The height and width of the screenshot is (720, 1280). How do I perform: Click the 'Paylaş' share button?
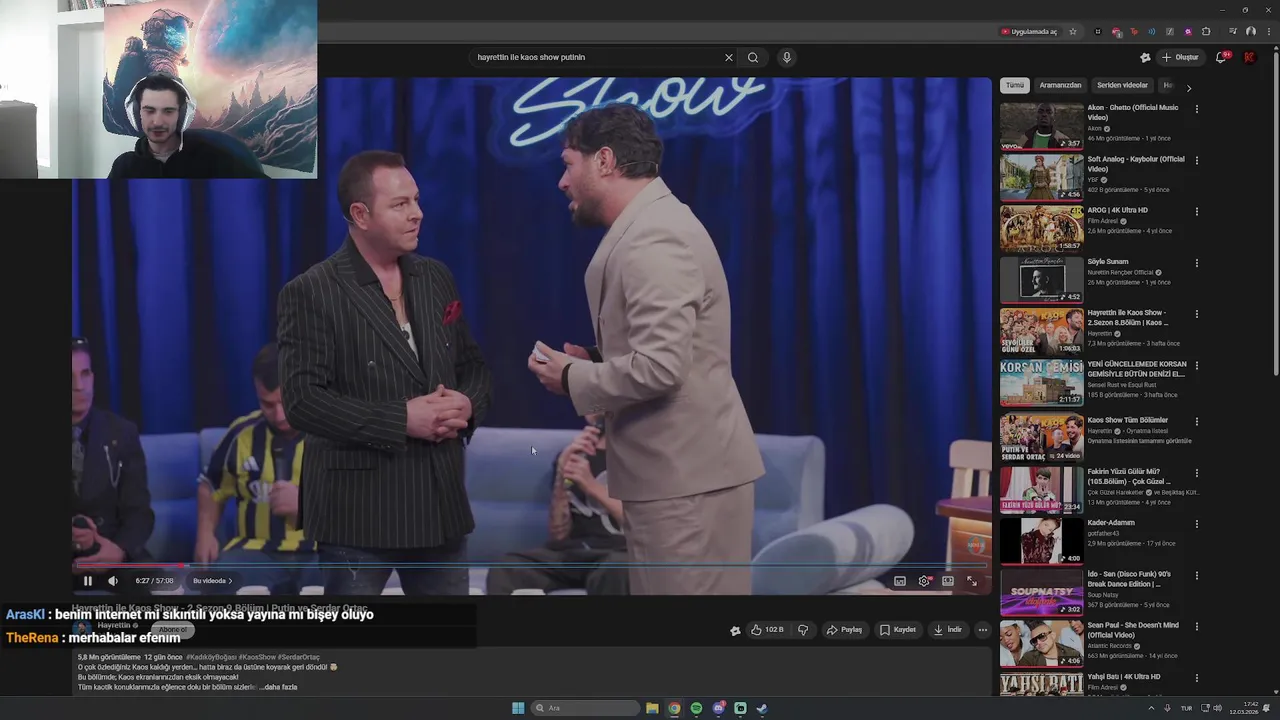tap(844, 630)
